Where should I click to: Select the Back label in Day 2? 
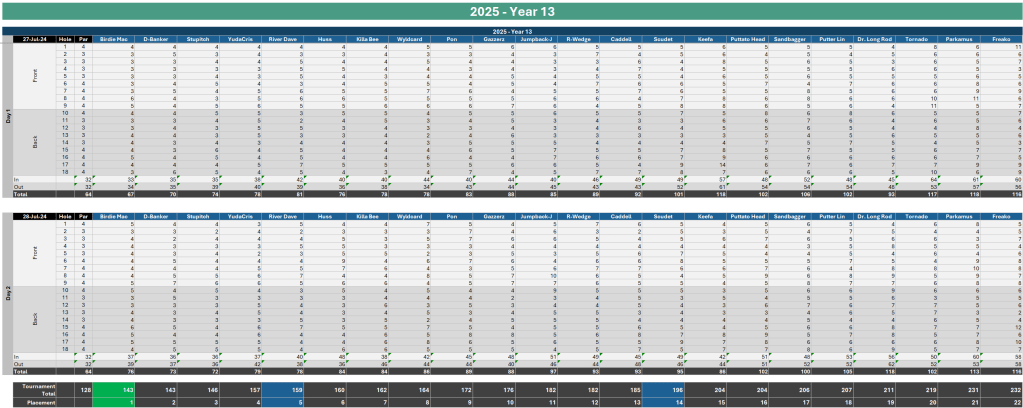[34, 318]
